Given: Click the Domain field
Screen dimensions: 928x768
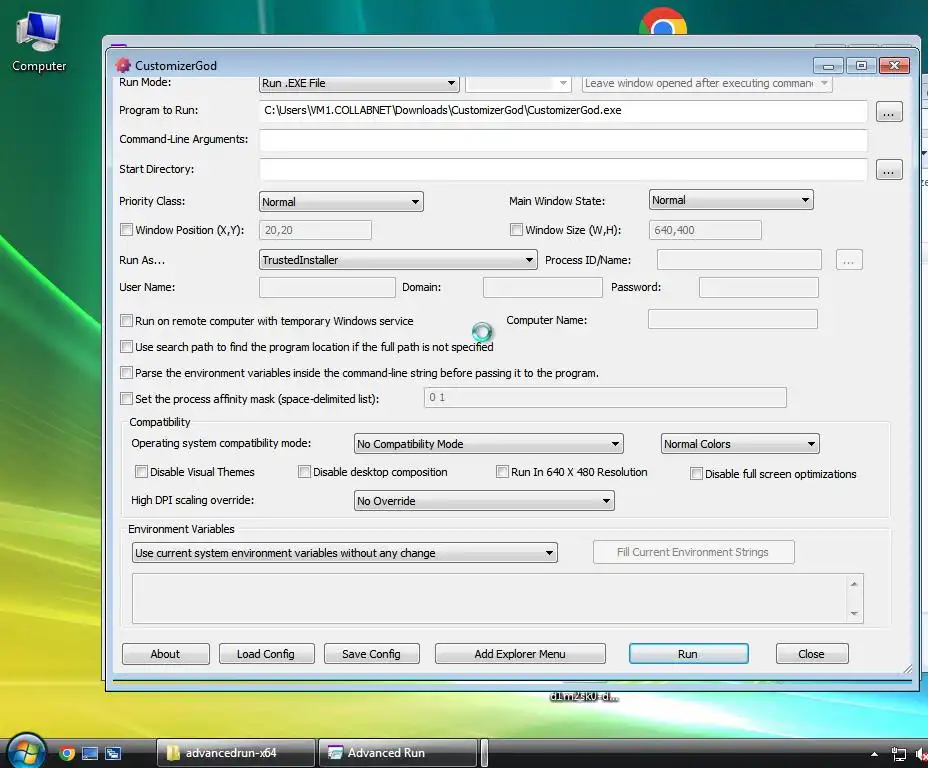Looking at the screenshot, I should (543, 288).
